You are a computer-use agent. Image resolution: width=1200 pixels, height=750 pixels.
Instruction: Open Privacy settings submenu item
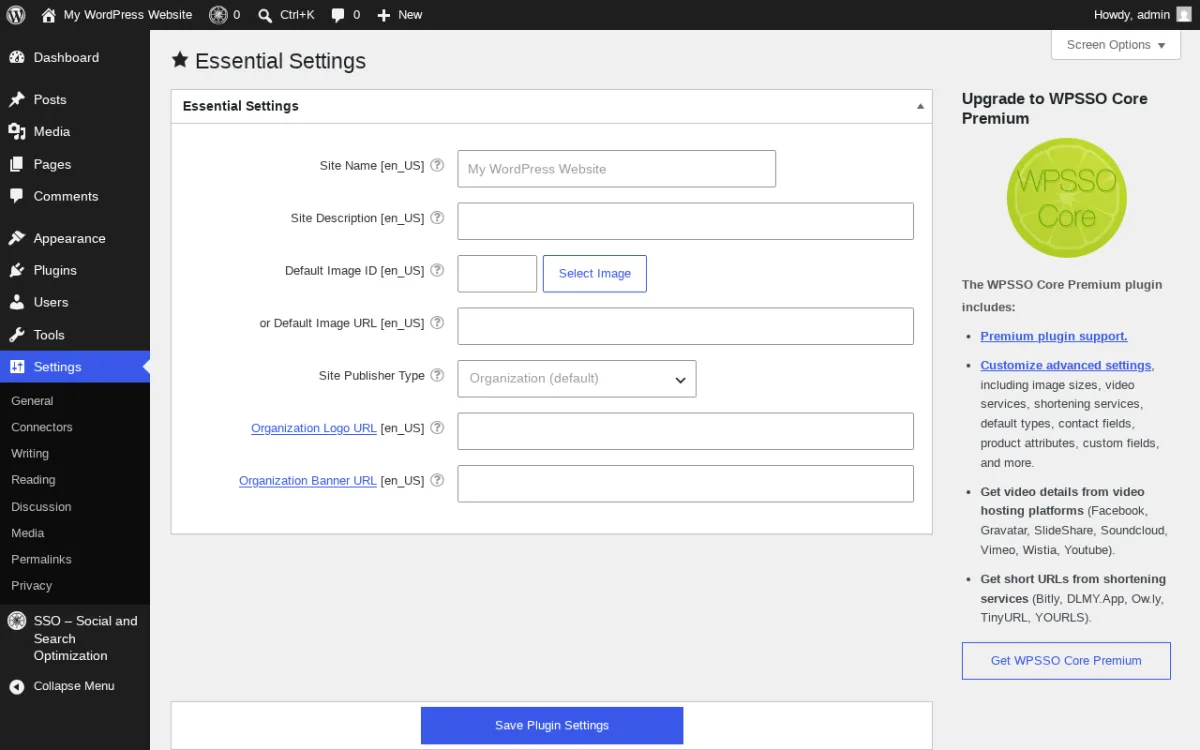(31, 586)
